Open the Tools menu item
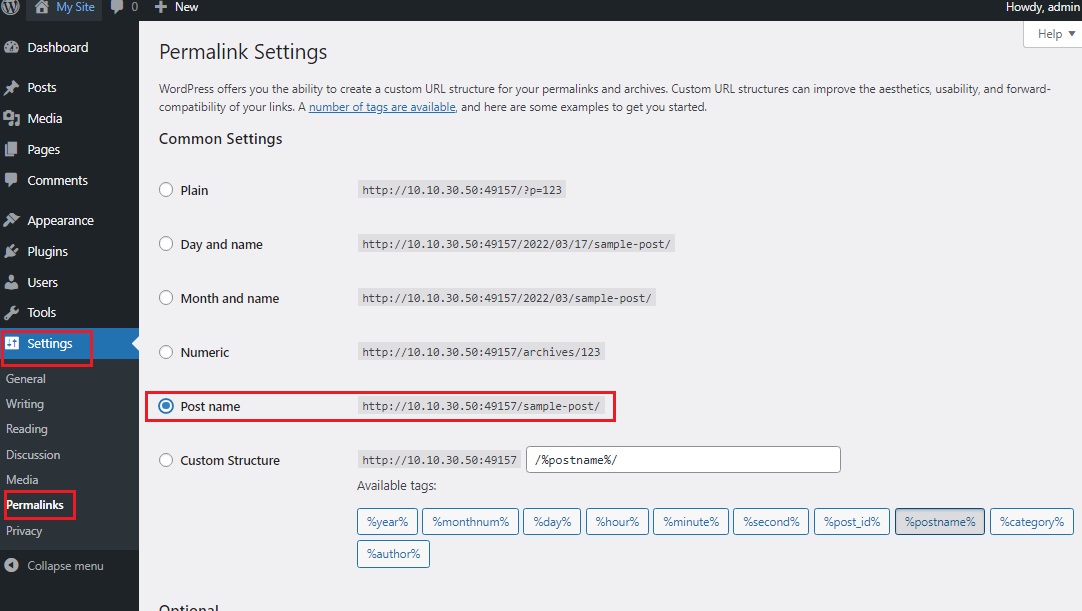The height and width of the screenshot is (611, 1082). pos(41,313)
